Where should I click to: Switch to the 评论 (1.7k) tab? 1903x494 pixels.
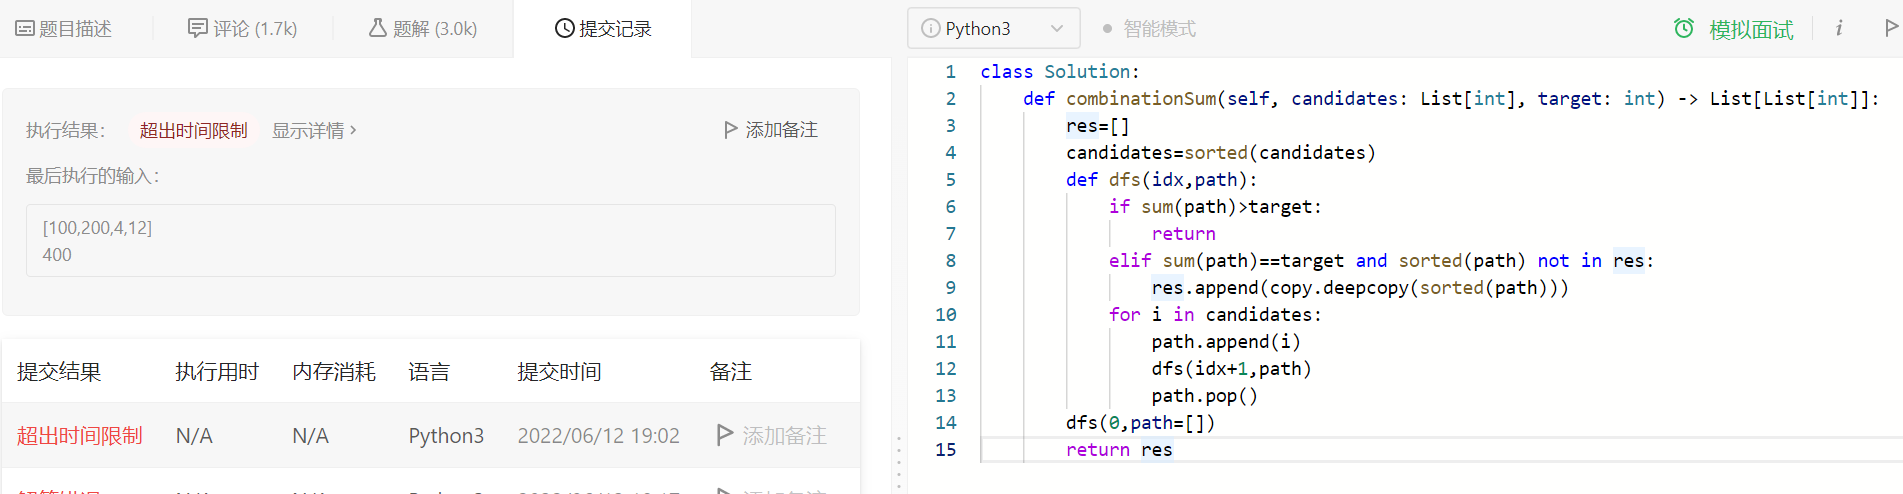pyautogui.click(x=243, y=29)
